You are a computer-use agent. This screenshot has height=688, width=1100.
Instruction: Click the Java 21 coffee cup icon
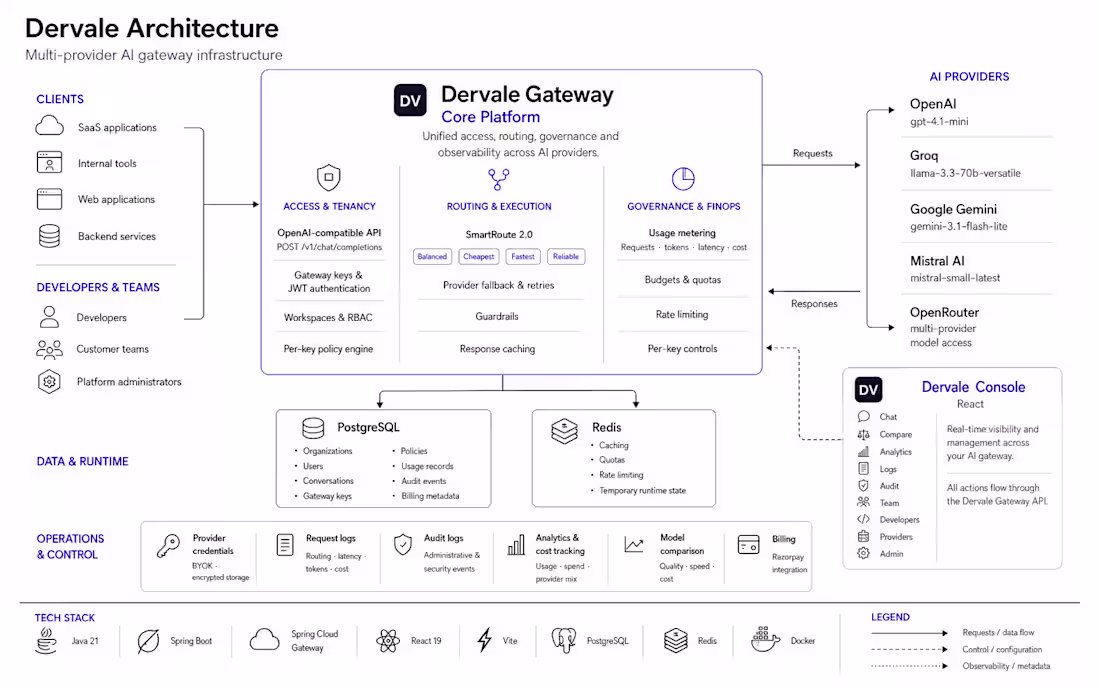(46, 641)
